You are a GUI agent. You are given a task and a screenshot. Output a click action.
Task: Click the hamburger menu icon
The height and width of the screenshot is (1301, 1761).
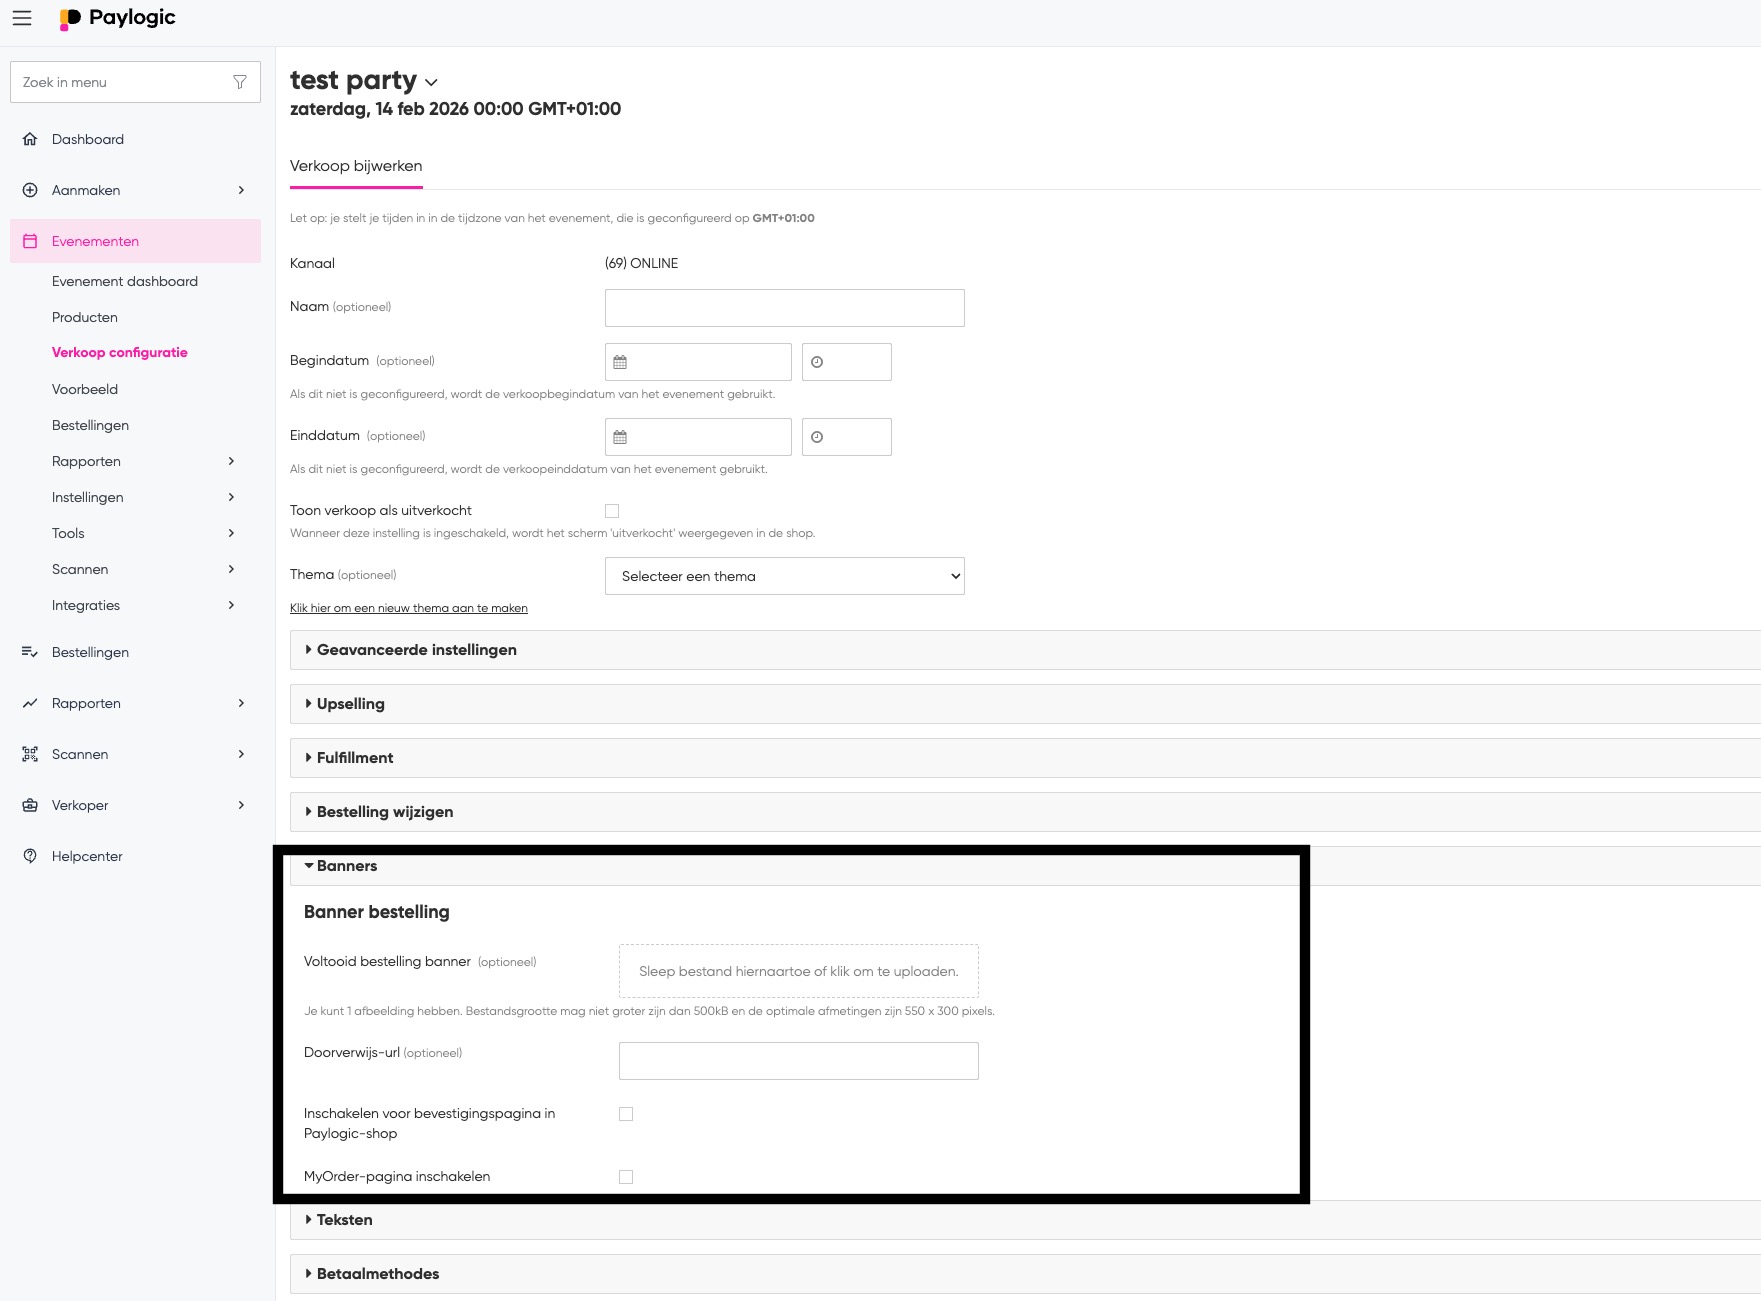click(22, 18)
